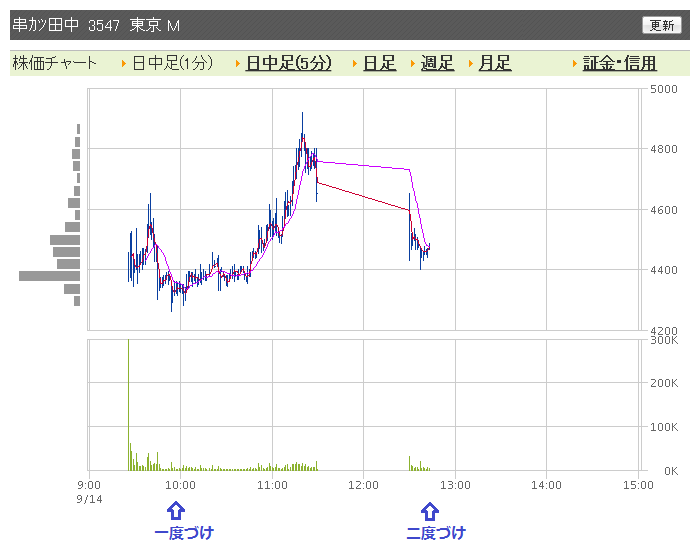Open the 証金・信用 margin chart
This screenshot has width=698, height=559.
coord(620,63)
